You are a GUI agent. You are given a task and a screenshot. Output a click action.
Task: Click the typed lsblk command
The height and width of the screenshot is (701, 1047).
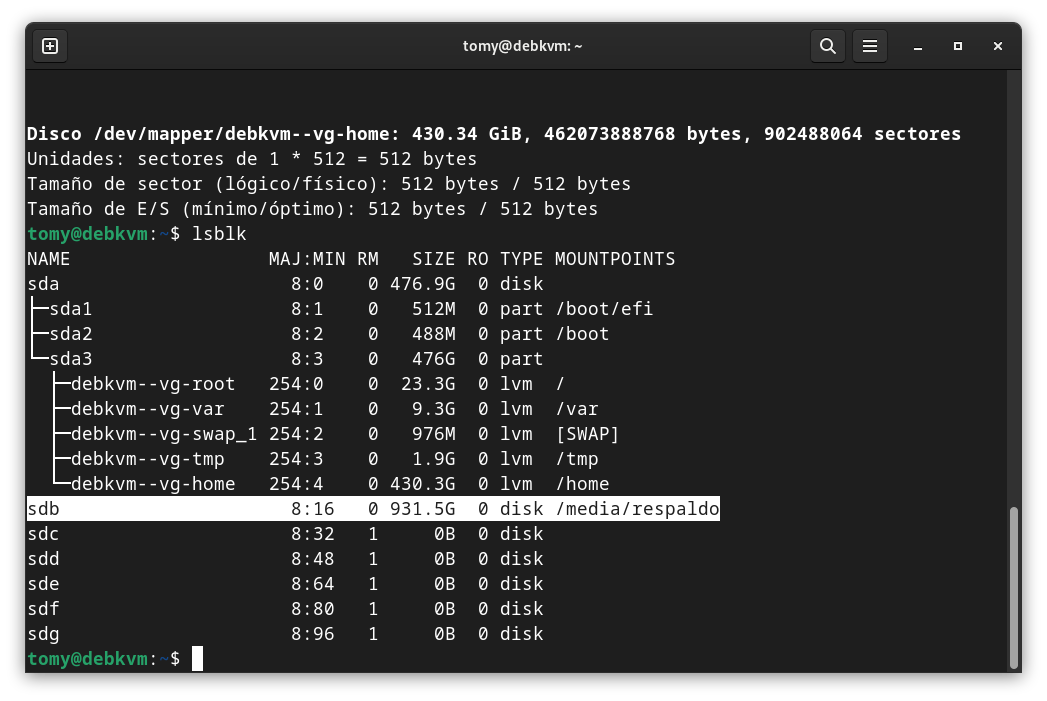219,234
